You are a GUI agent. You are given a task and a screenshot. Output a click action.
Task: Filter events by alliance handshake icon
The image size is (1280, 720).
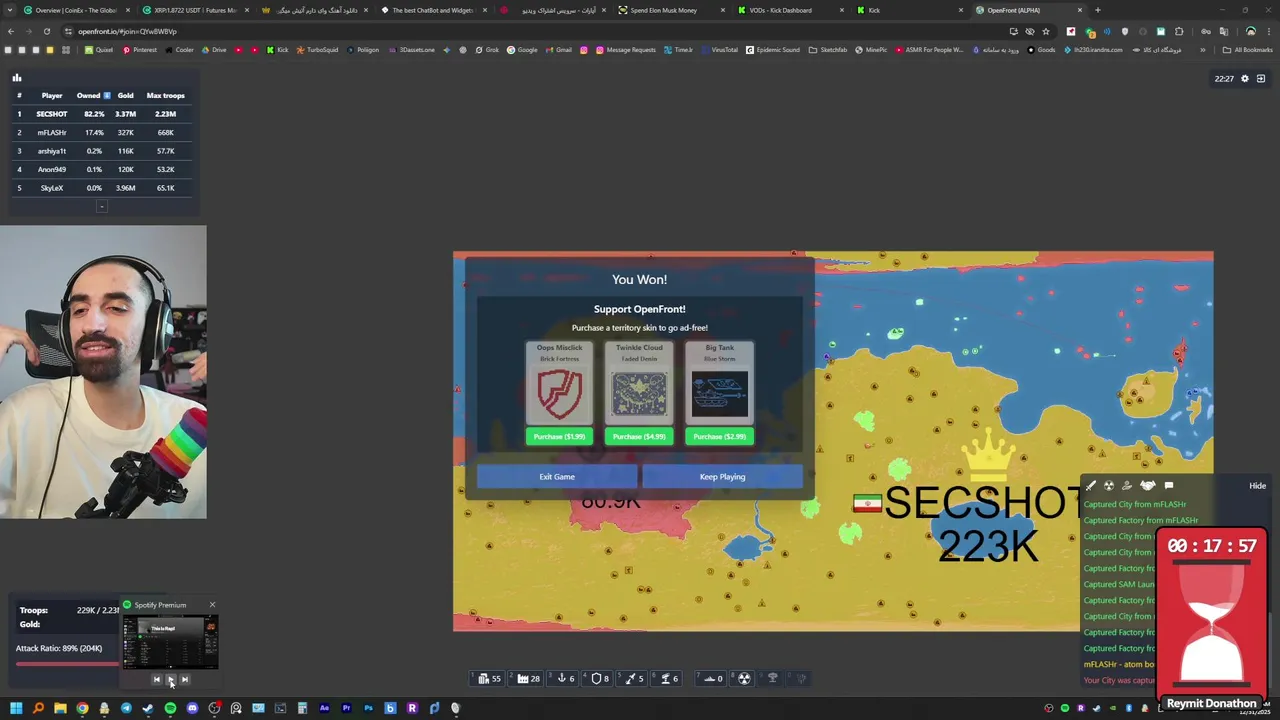pos(1147,486)
